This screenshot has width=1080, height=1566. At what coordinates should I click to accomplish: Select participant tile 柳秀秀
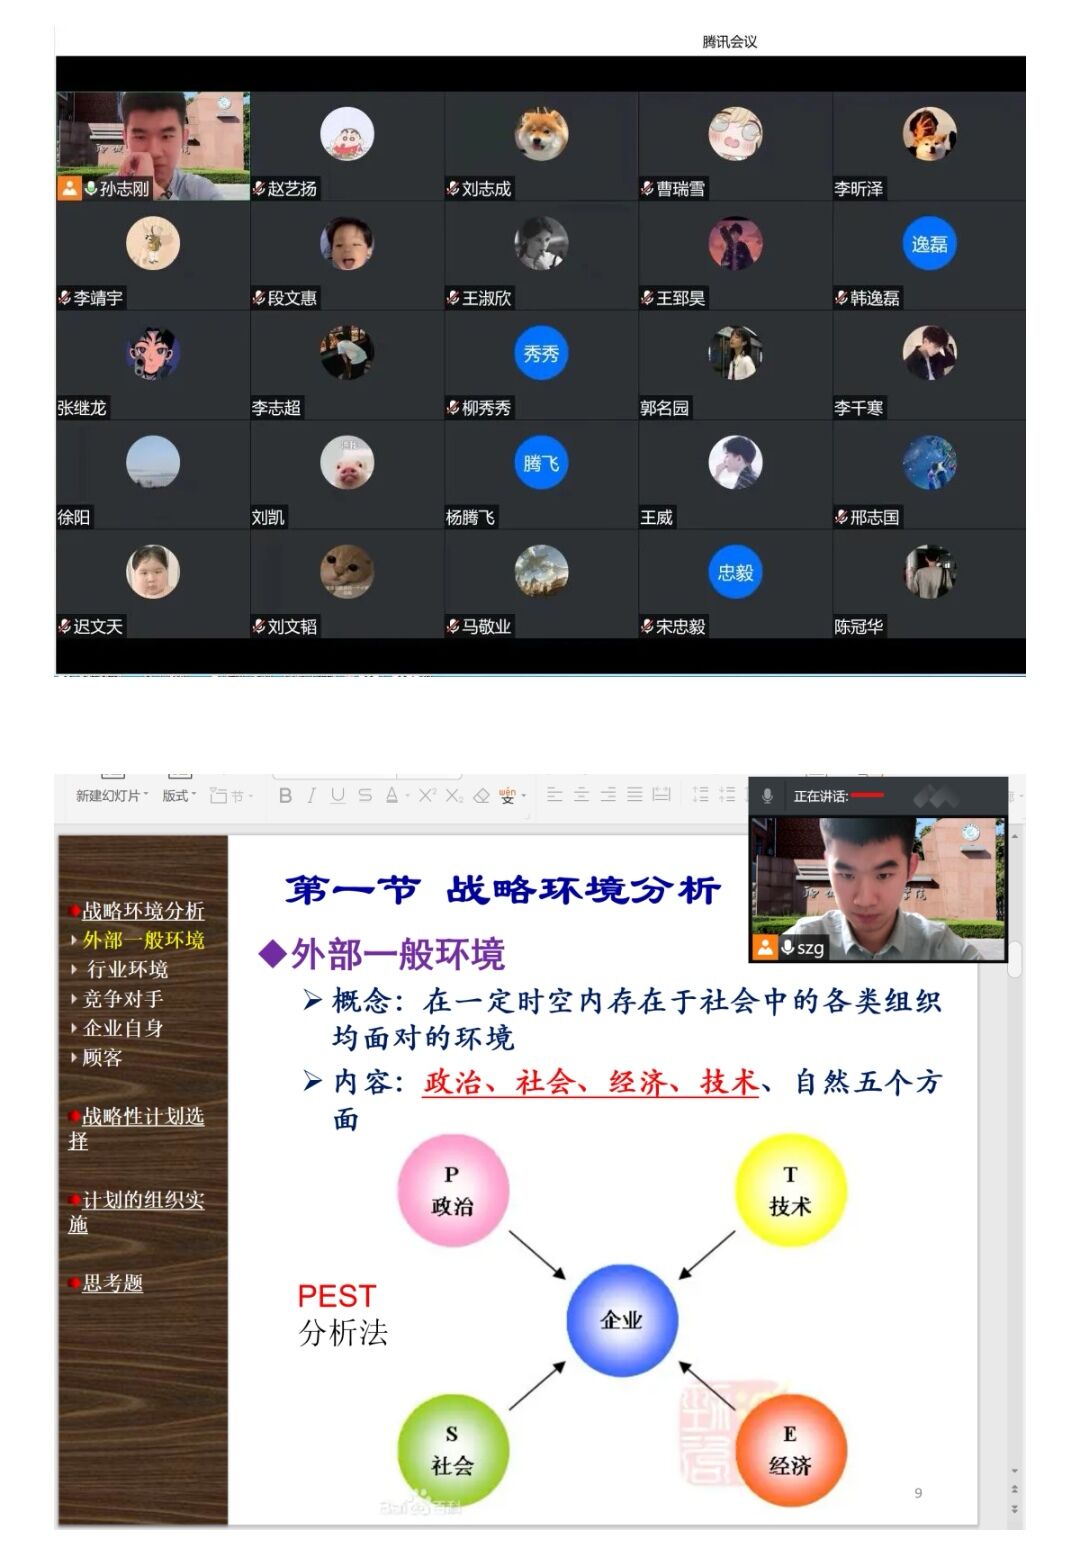pos(541,365)
